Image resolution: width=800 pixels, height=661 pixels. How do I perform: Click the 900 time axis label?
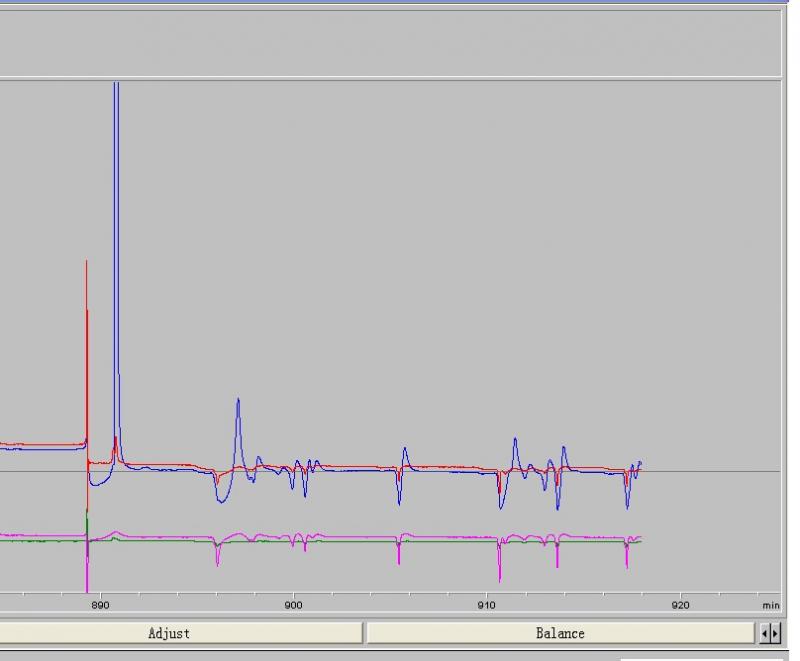(x=293, y=605)
